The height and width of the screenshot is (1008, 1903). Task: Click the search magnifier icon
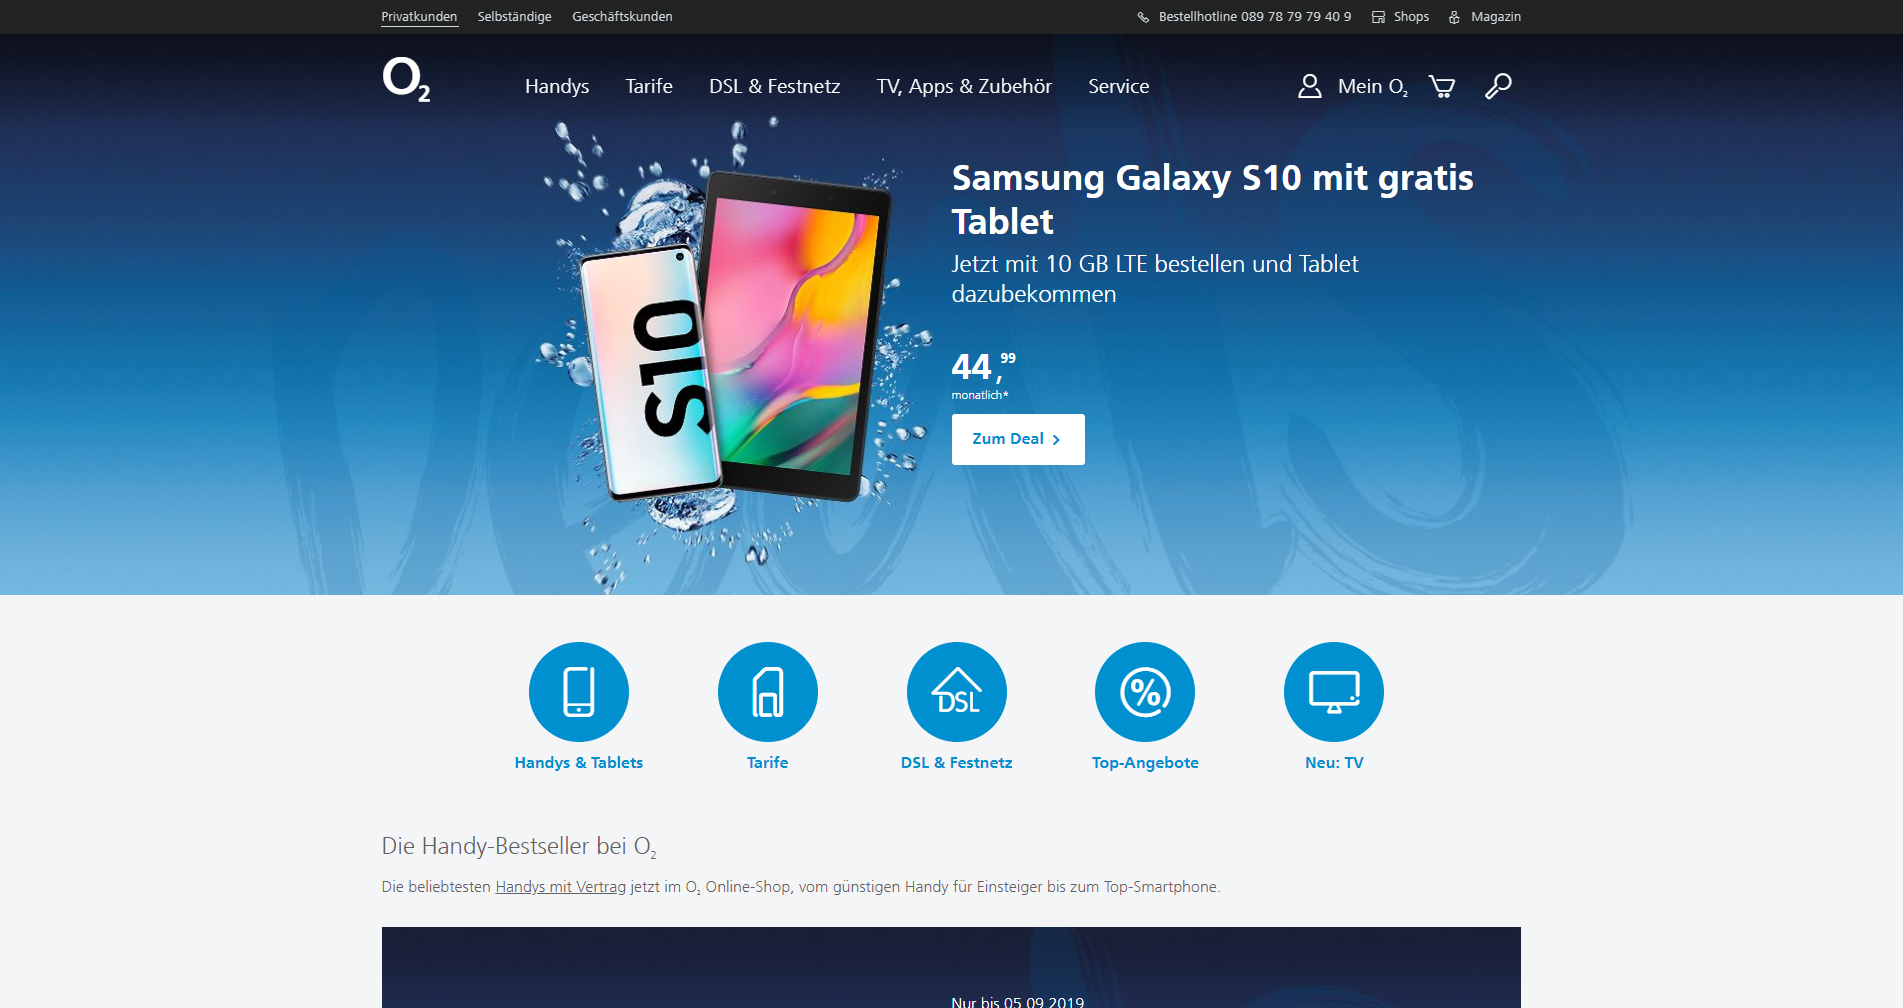click(x=1498, y=86)
